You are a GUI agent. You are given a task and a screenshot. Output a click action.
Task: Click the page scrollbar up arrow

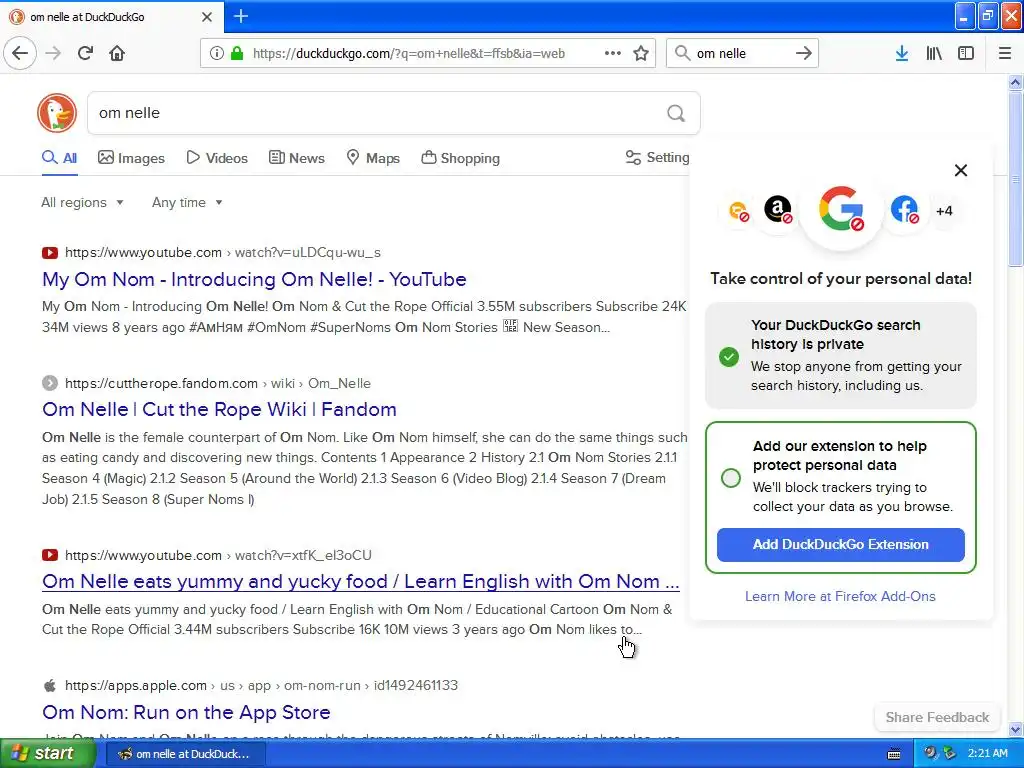tap(1016, 82)
